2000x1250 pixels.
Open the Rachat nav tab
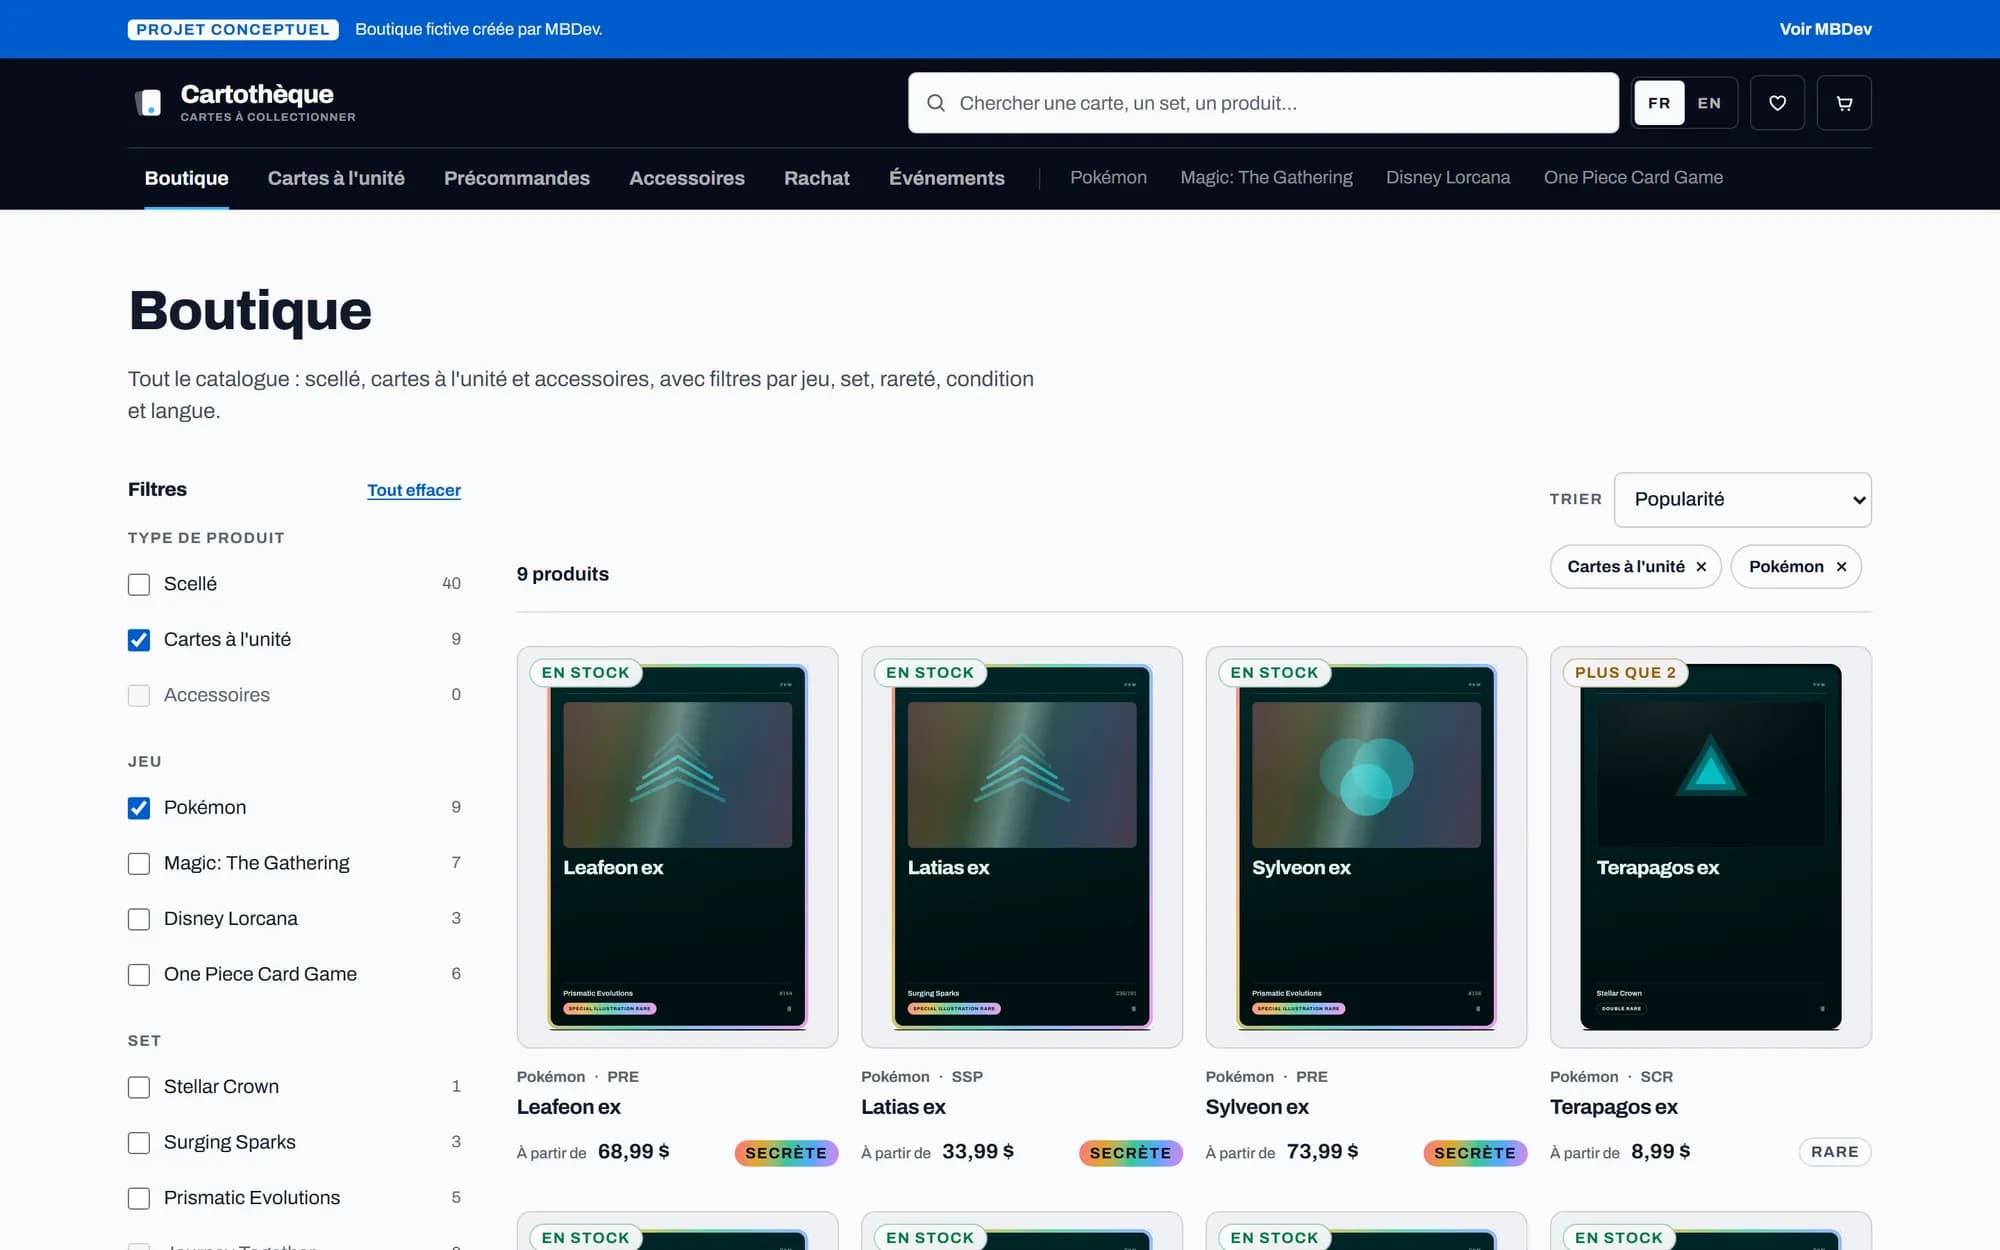(817, 178)
